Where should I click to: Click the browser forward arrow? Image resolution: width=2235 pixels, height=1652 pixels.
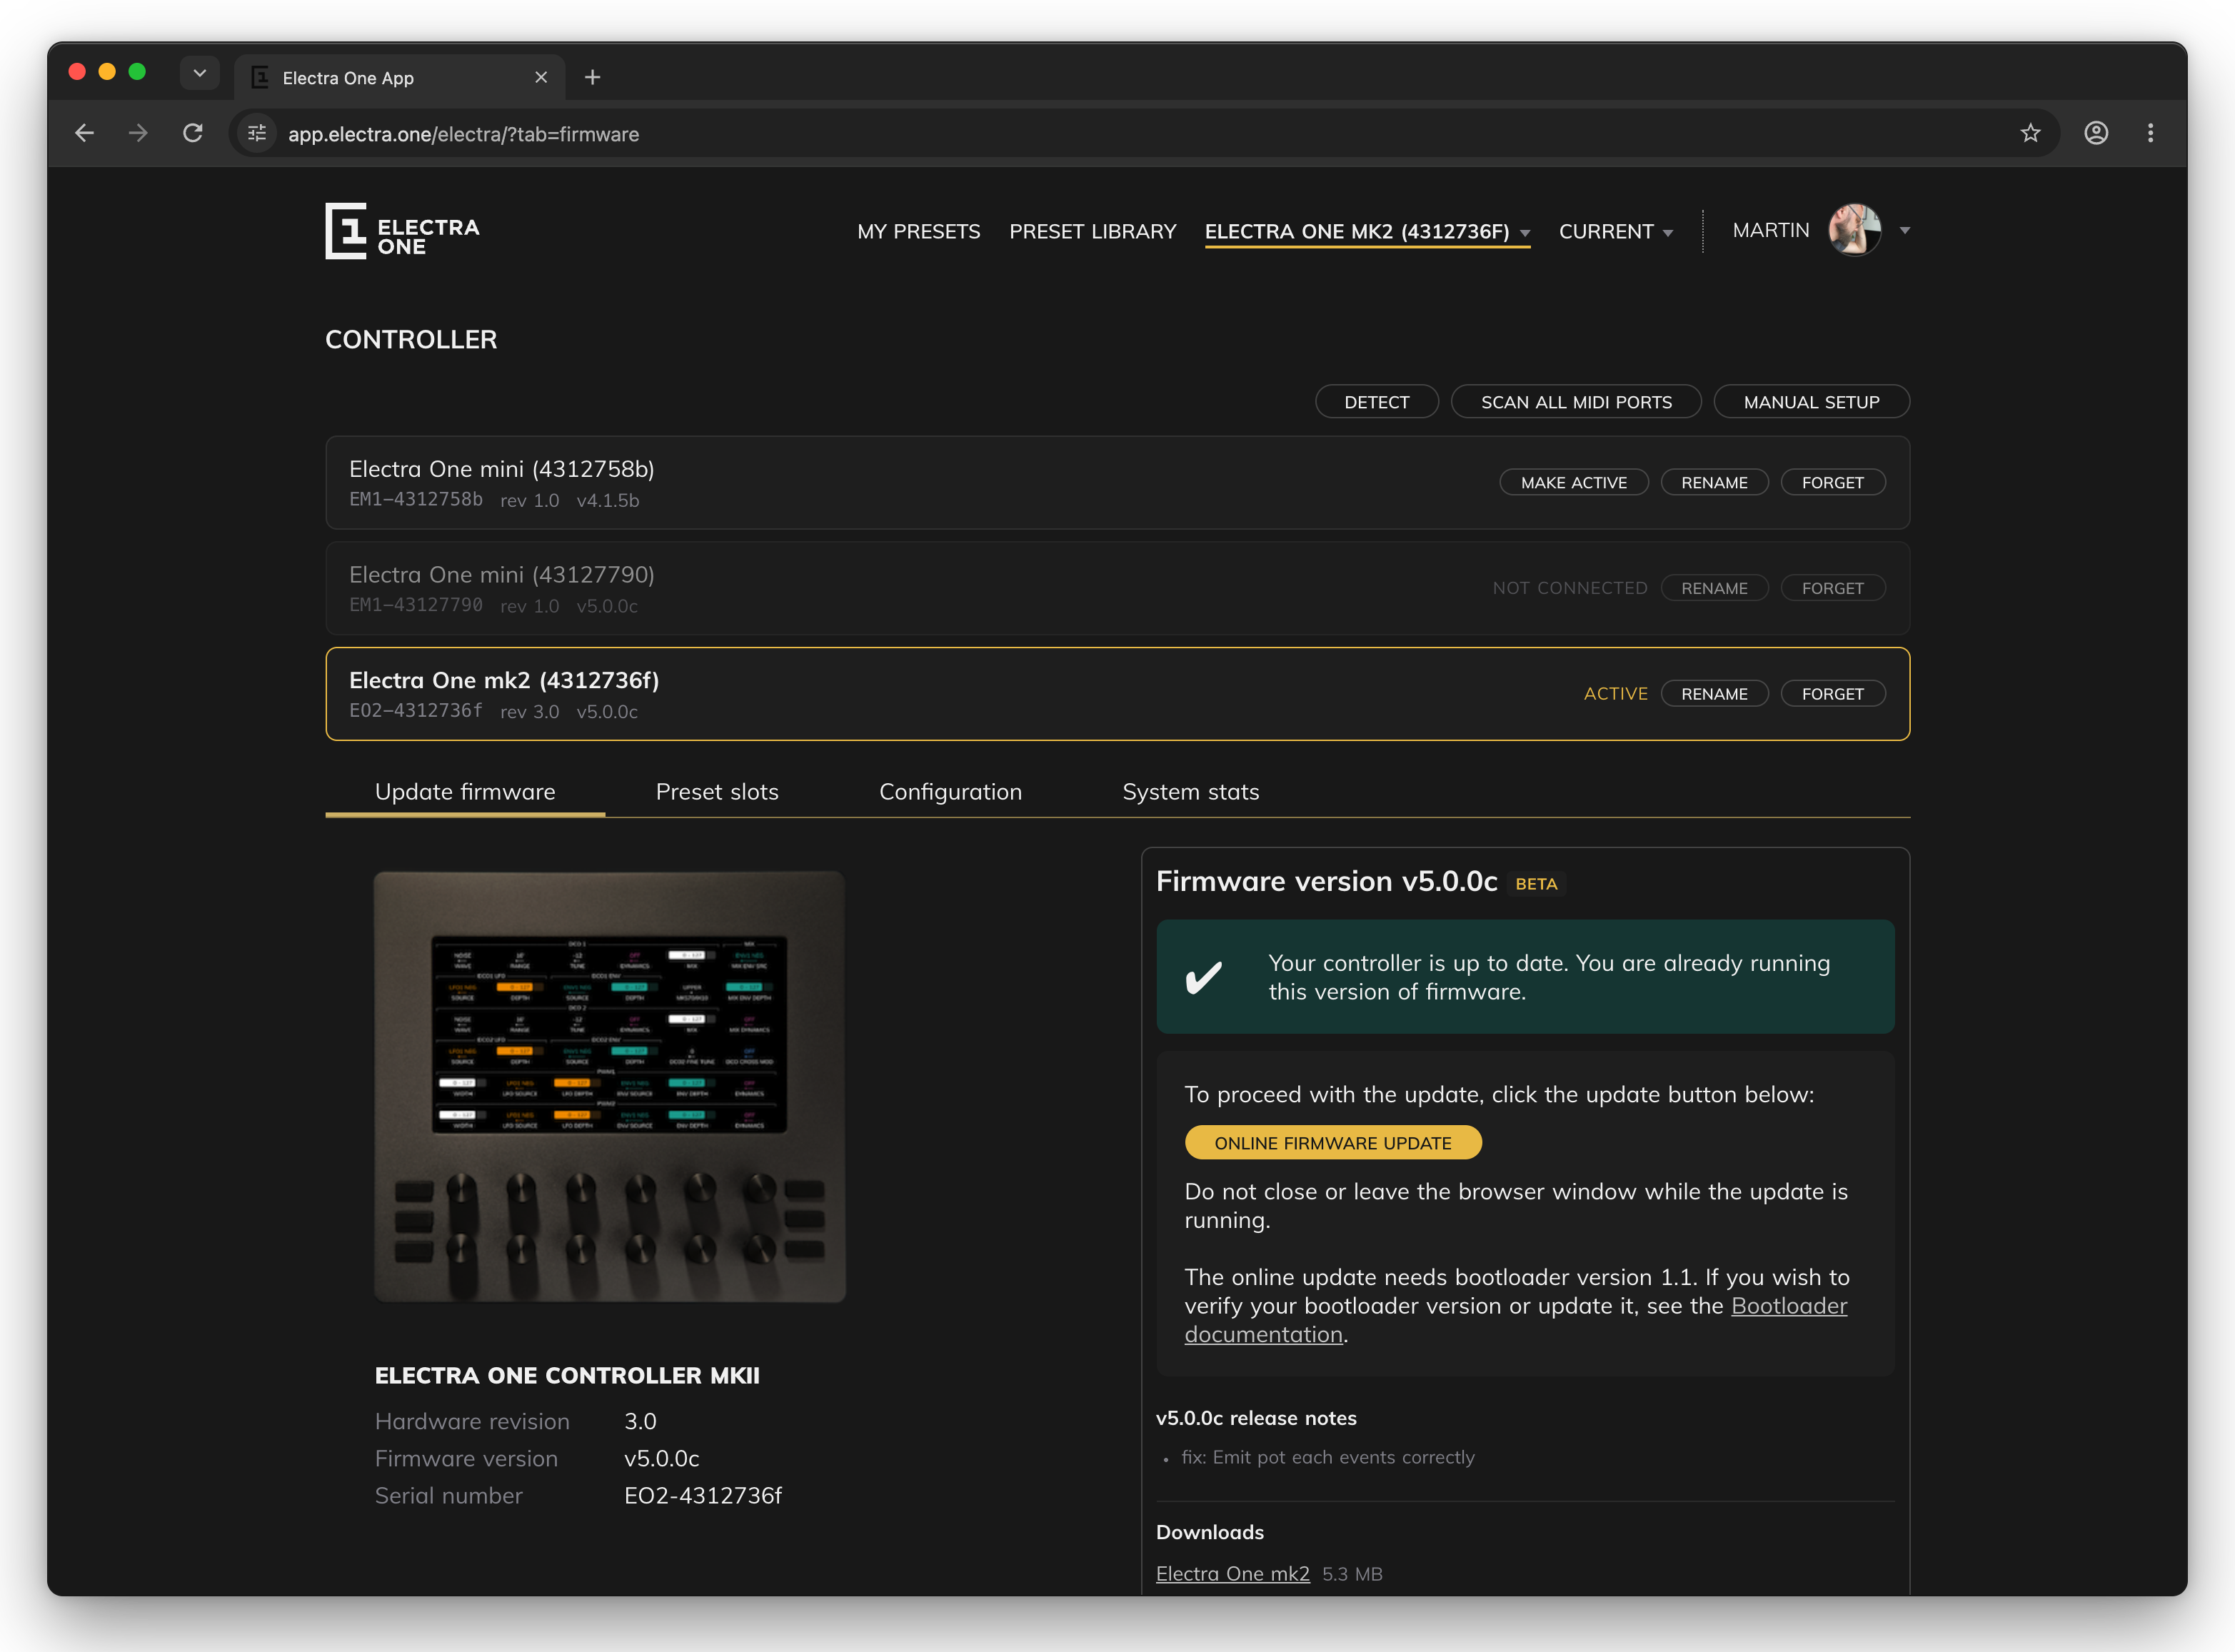coord(138,133)
